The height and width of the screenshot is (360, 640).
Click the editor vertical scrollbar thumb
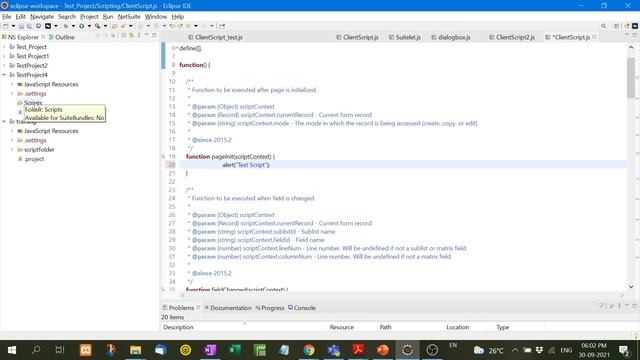[x=631, y=78]
